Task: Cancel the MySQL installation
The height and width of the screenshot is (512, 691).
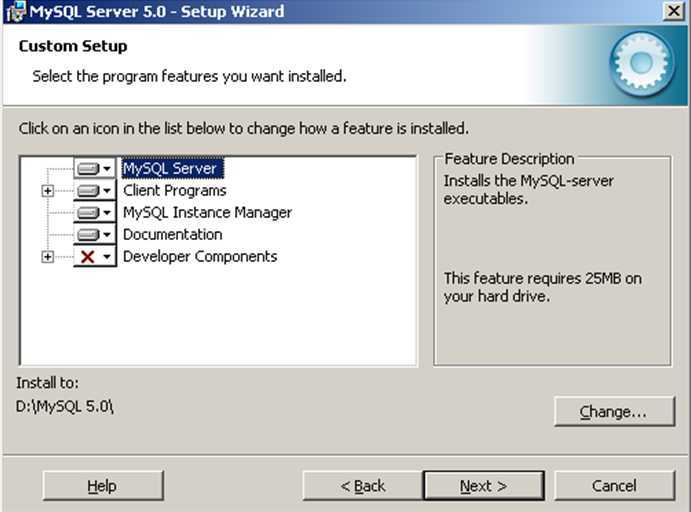Action: (614, 486)
